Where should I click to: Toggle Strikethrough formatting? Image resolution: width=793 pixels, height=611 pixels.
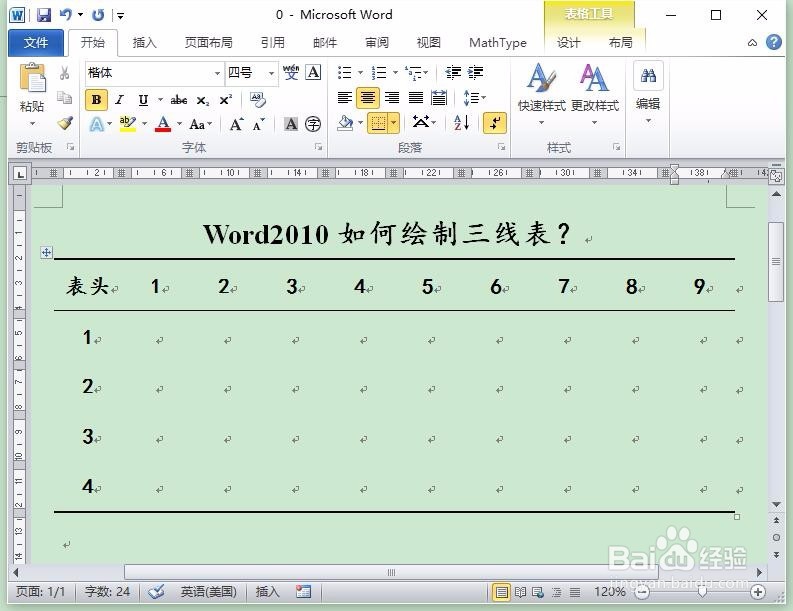click(179, 100)
